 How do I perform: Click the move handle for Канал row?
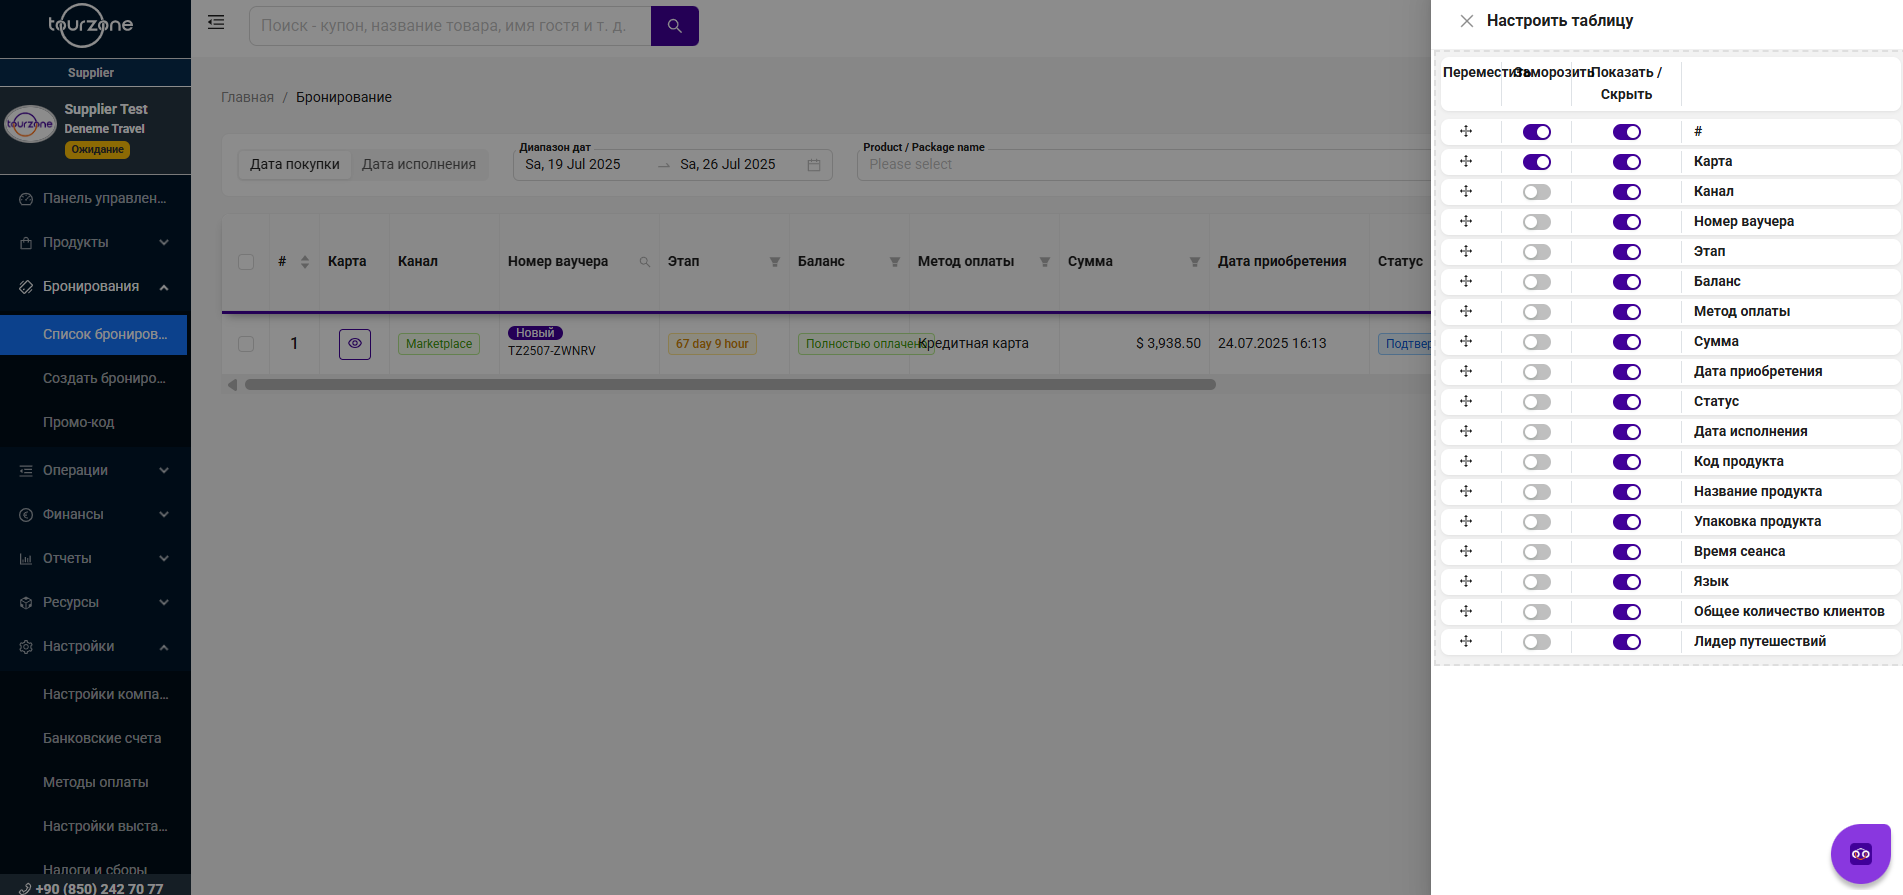pos(1466,192)
